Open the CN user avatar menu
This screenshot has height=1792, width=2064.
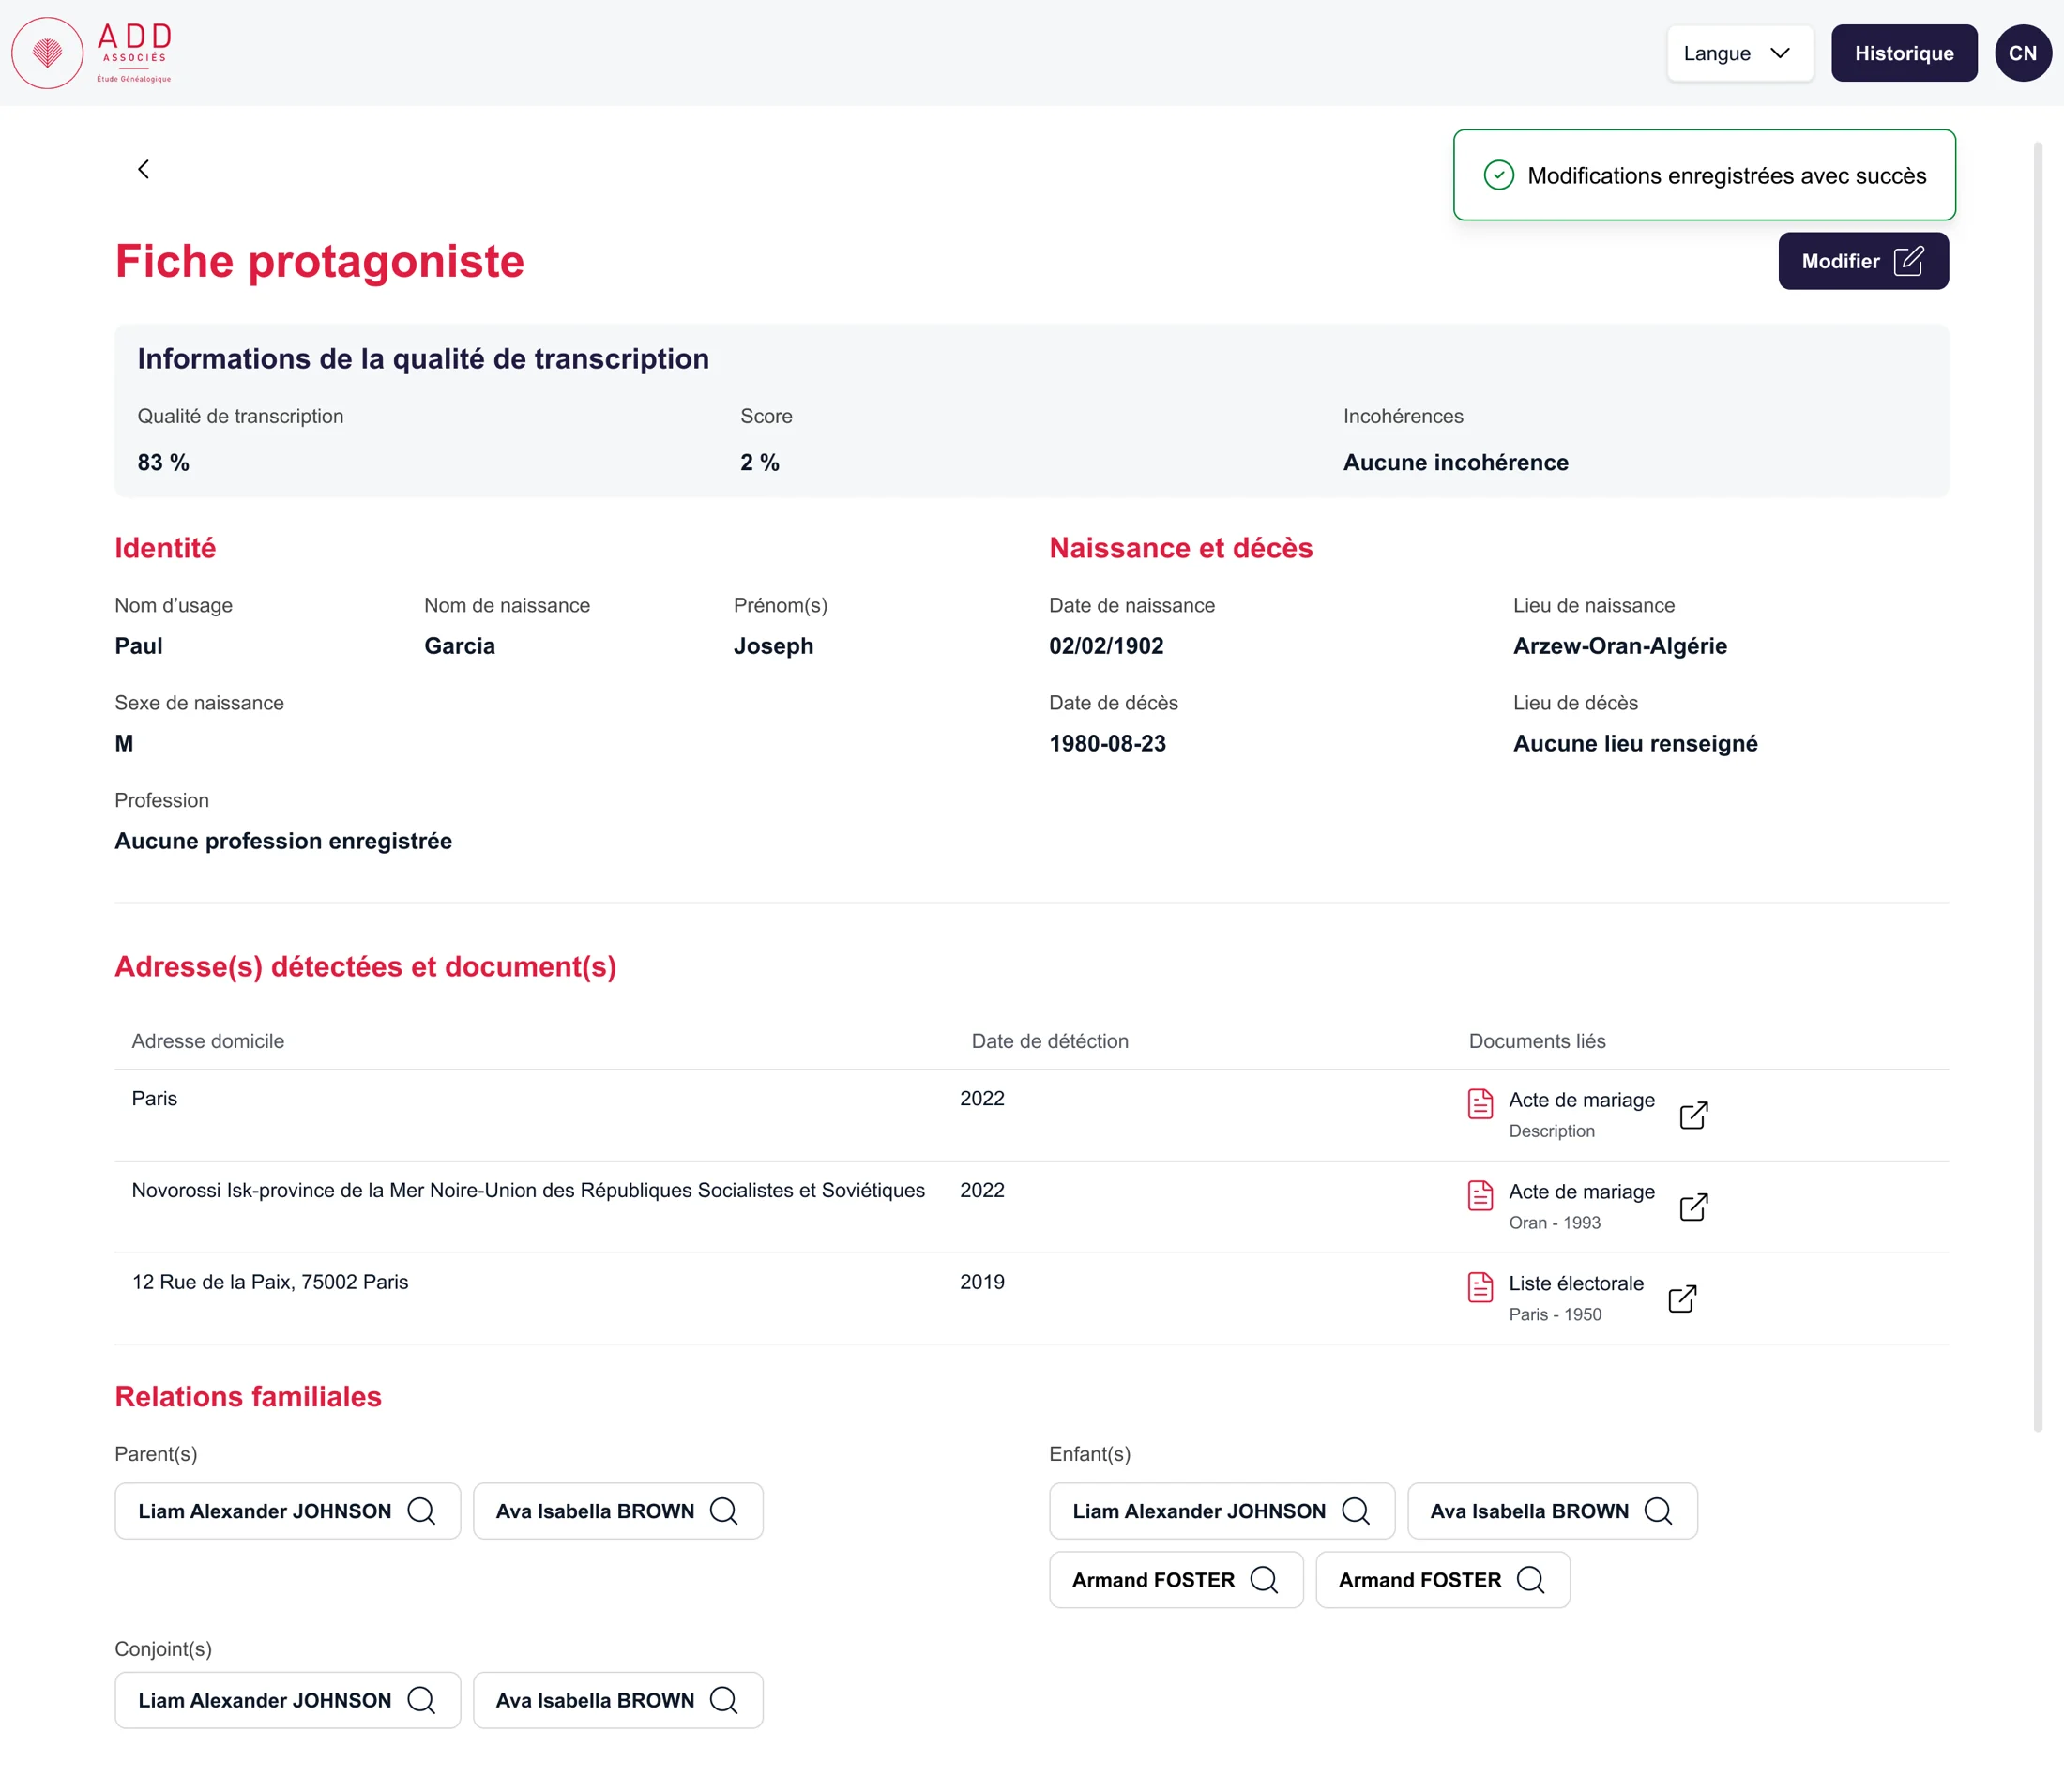click(x=2022, y=53)
